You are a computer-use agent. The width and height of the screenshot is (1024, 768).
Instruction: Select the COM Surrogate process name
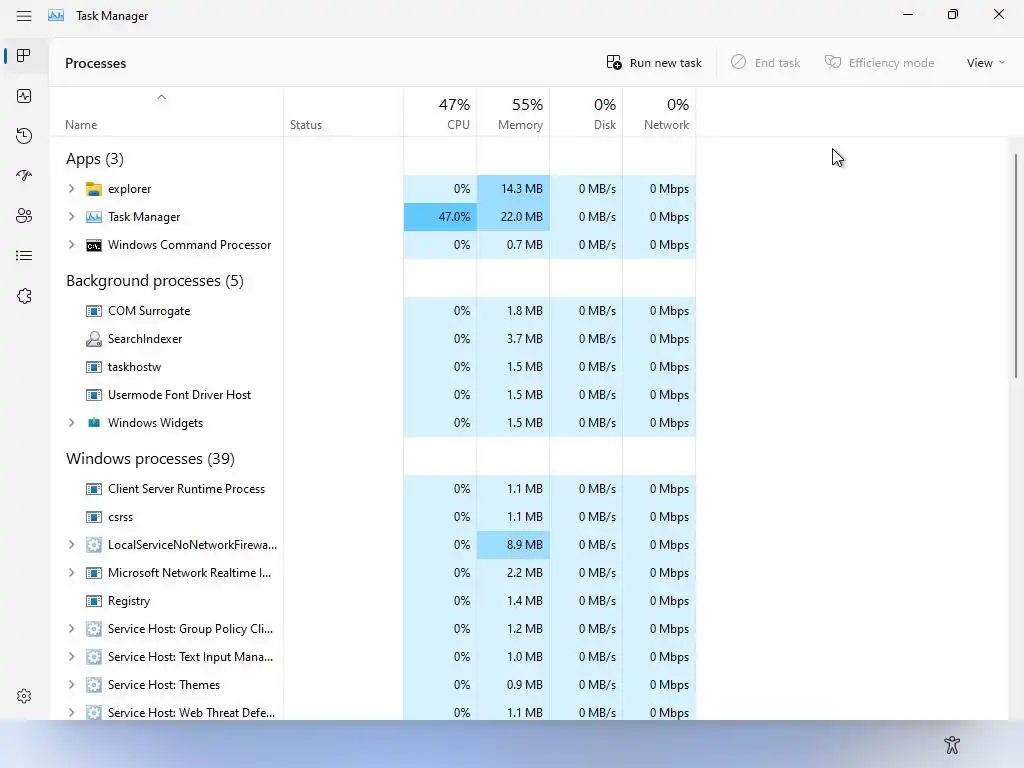pos(149,311)
